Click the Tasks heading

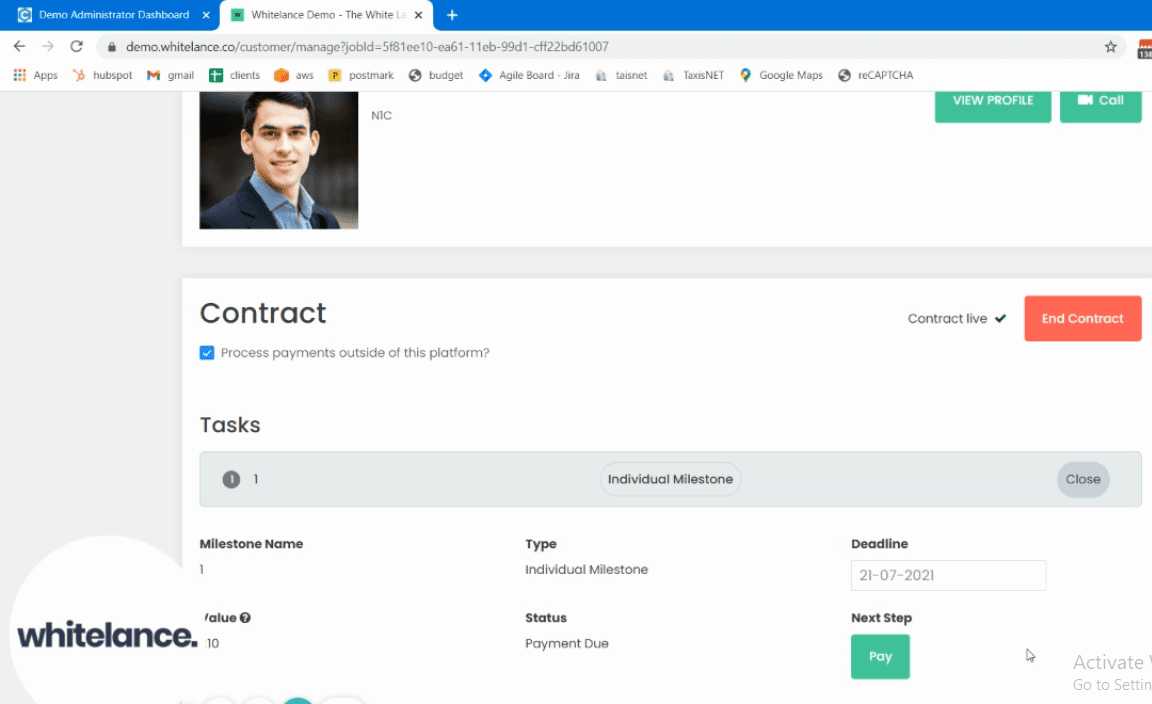230,425
